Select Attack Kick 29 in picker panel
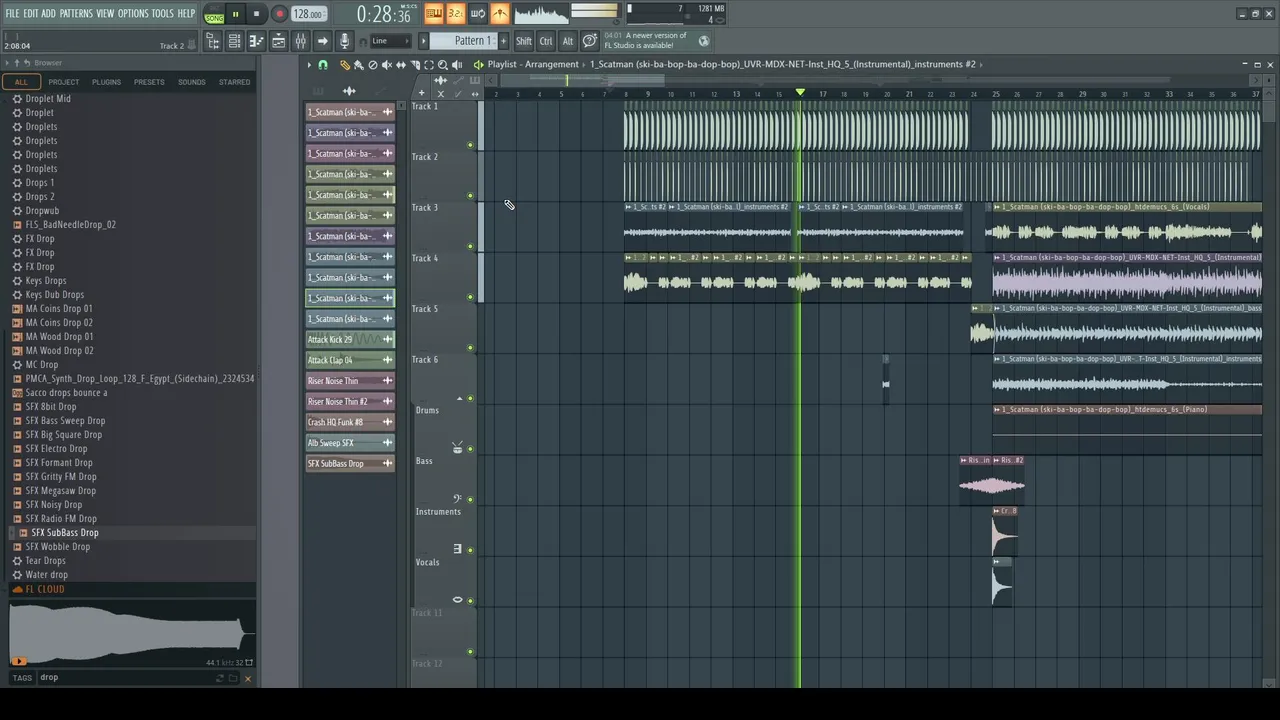This screenshot has height=720, width=1280. 350,340
